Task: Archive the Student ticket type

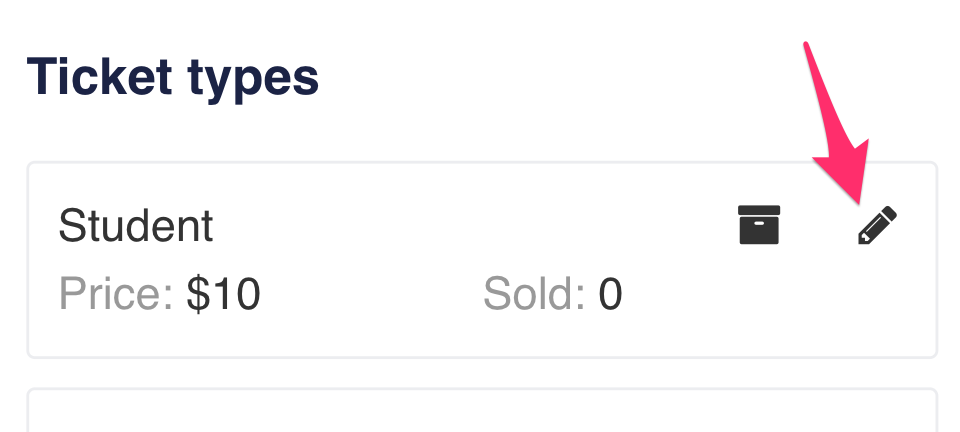Action: coord(759,225)
